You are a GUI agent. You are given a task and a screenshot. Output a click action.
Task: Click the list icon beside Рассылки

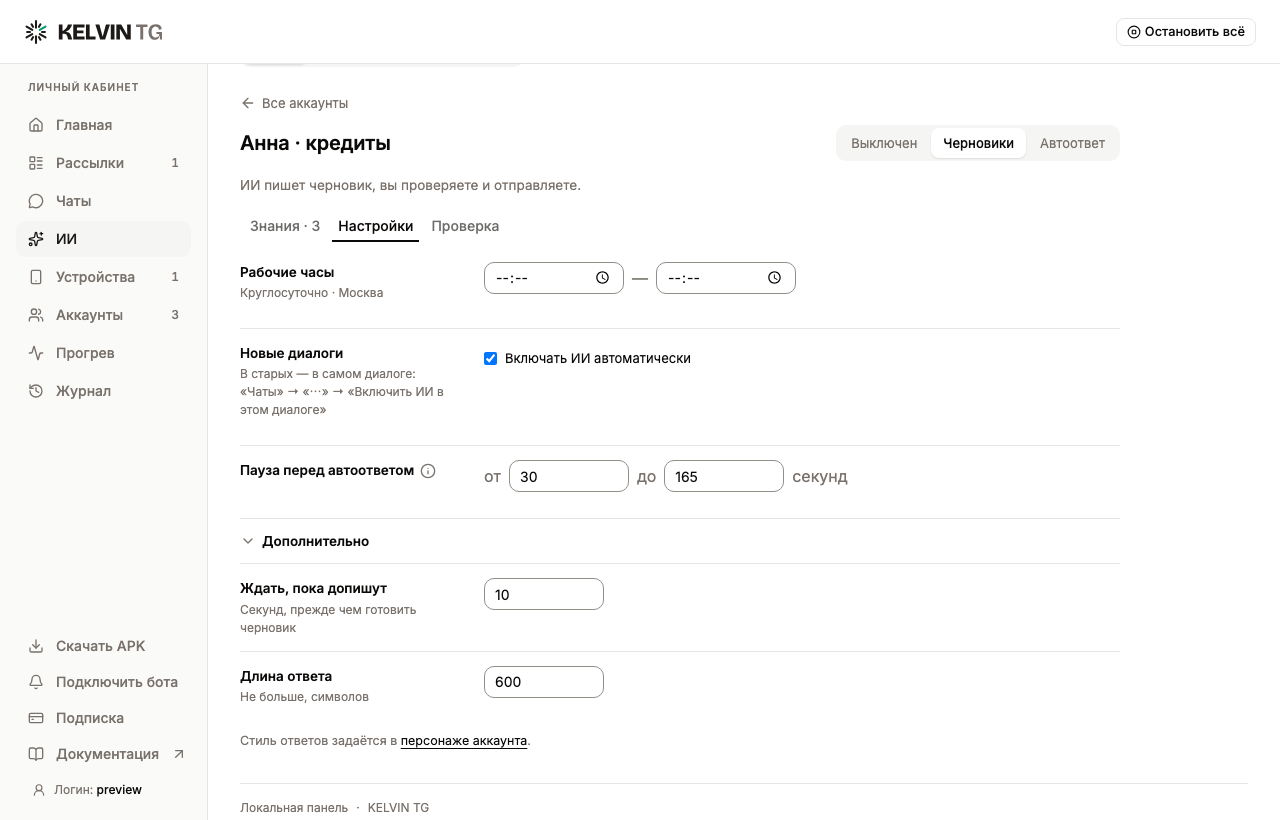coord(36,163)
